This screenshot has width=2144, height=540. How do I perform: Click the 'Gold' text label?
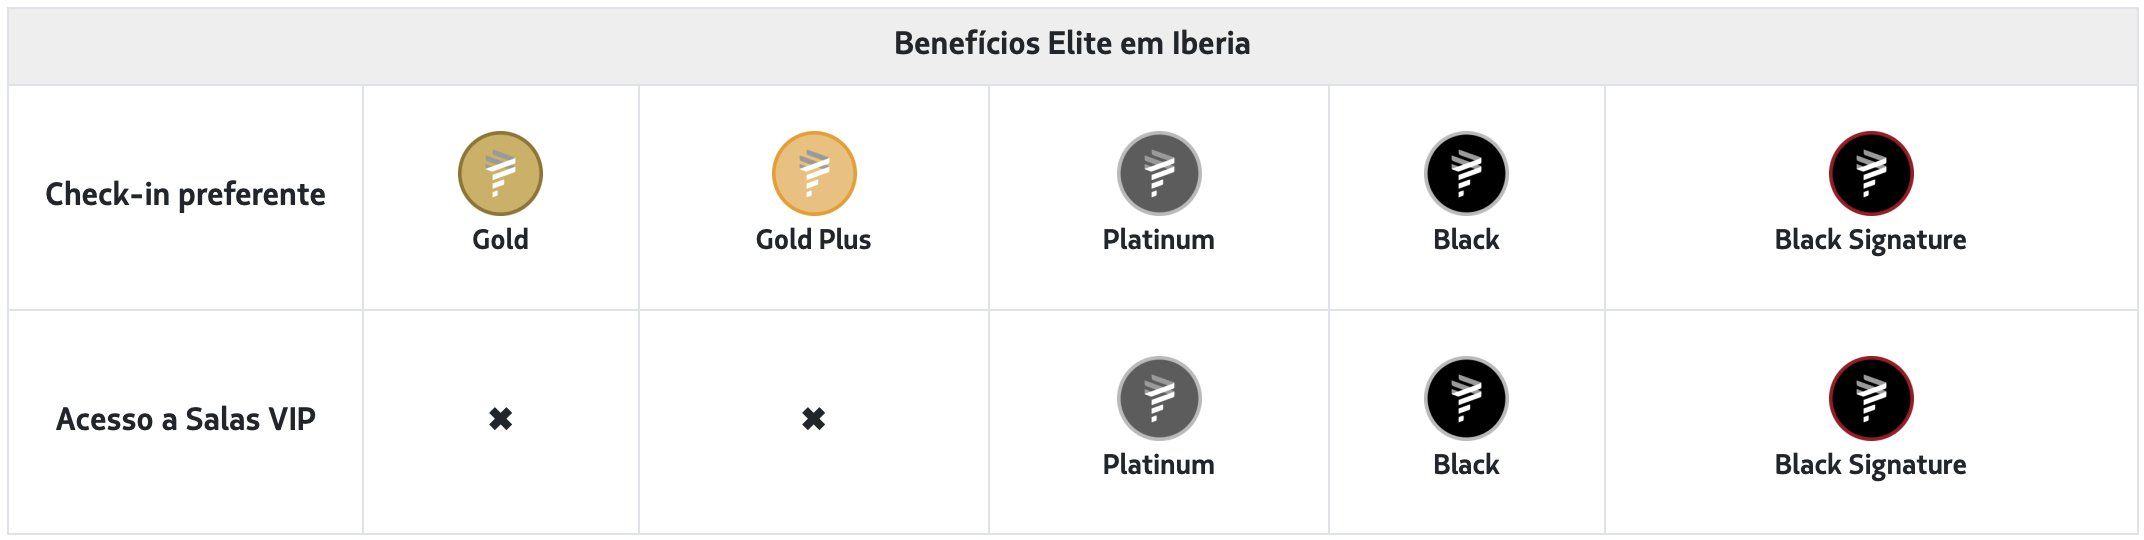(x=500, y=240)
